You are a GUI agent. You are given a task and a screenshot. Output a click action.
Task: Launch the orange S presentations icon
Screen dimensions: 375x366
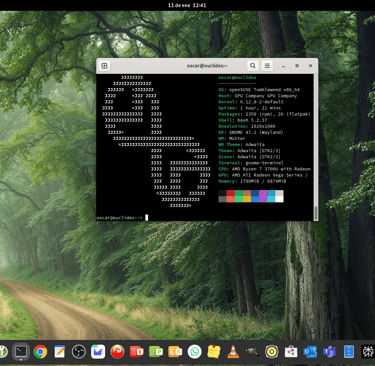click(175, 351)
